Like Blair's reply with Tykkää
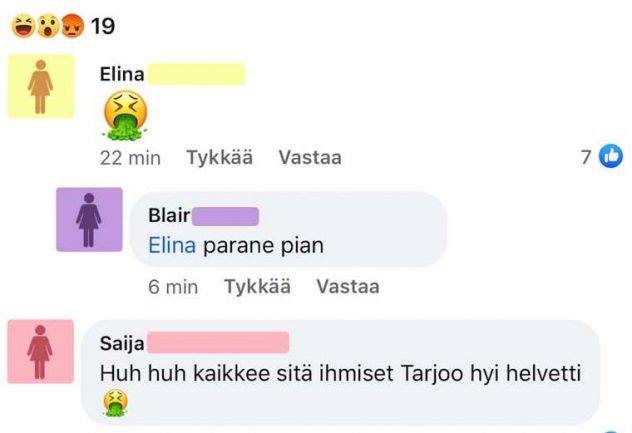This screenshot has height=433, width=632. [257, 287]
